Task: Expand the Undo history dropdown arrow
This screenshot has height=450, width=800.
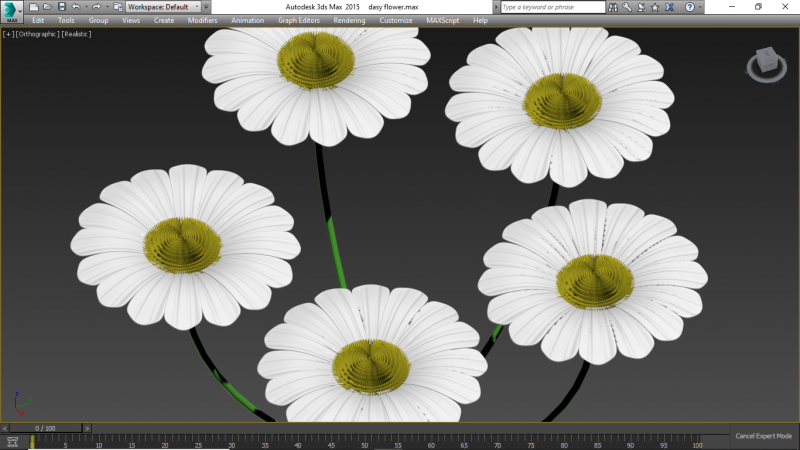Action: coord(86,7)
